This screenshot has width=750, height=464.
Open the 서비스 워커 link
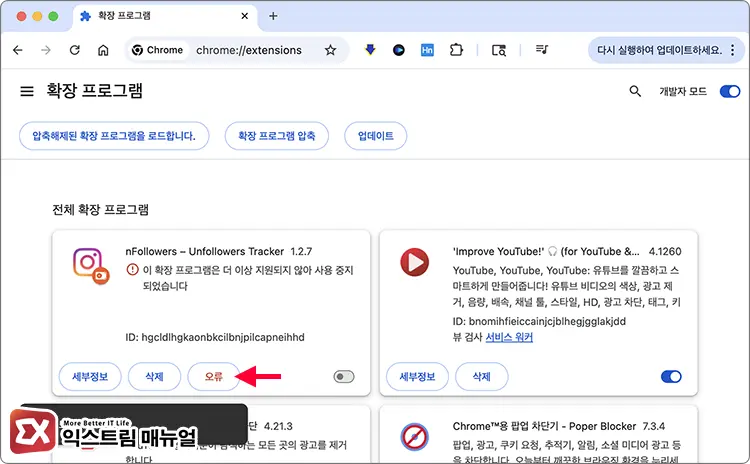509,337
